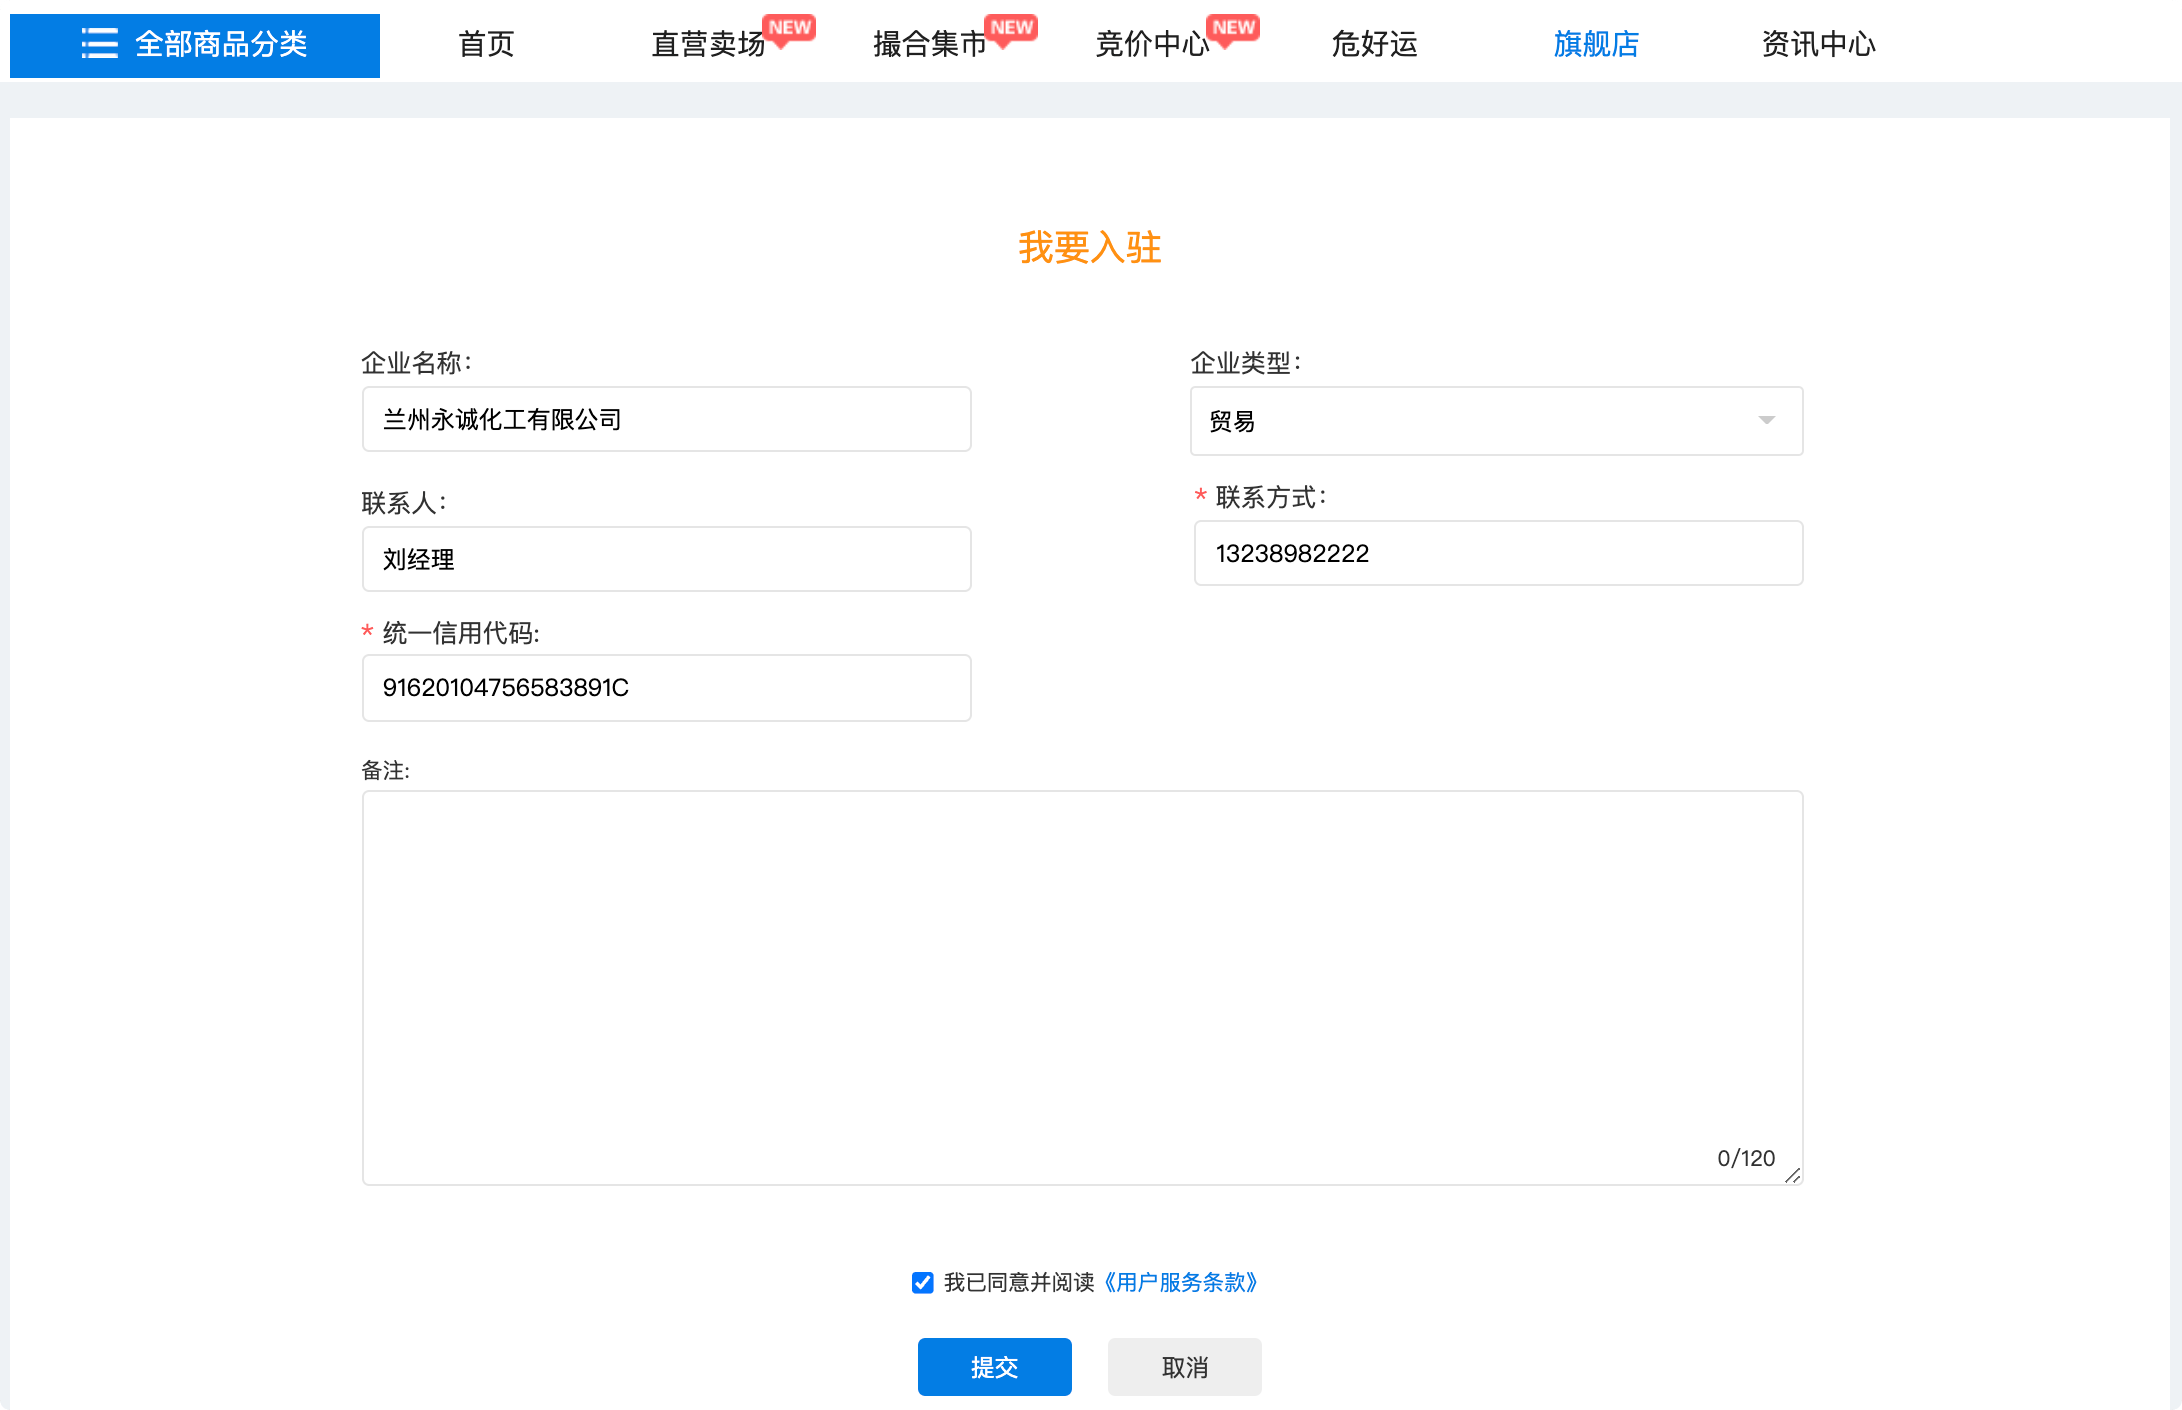Click the 联系方式 label
Image resolution: width=2182 pixels, height=1410 pixels.
[1271, 497]
